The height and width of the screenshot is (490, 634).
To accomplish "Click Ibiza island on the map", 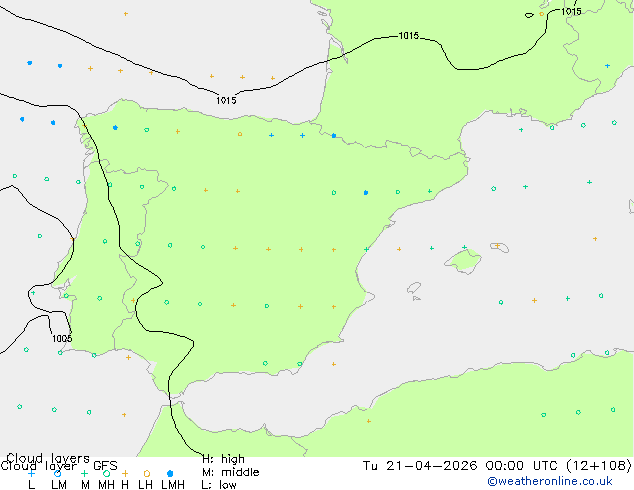I will click(x=414, y=288).
